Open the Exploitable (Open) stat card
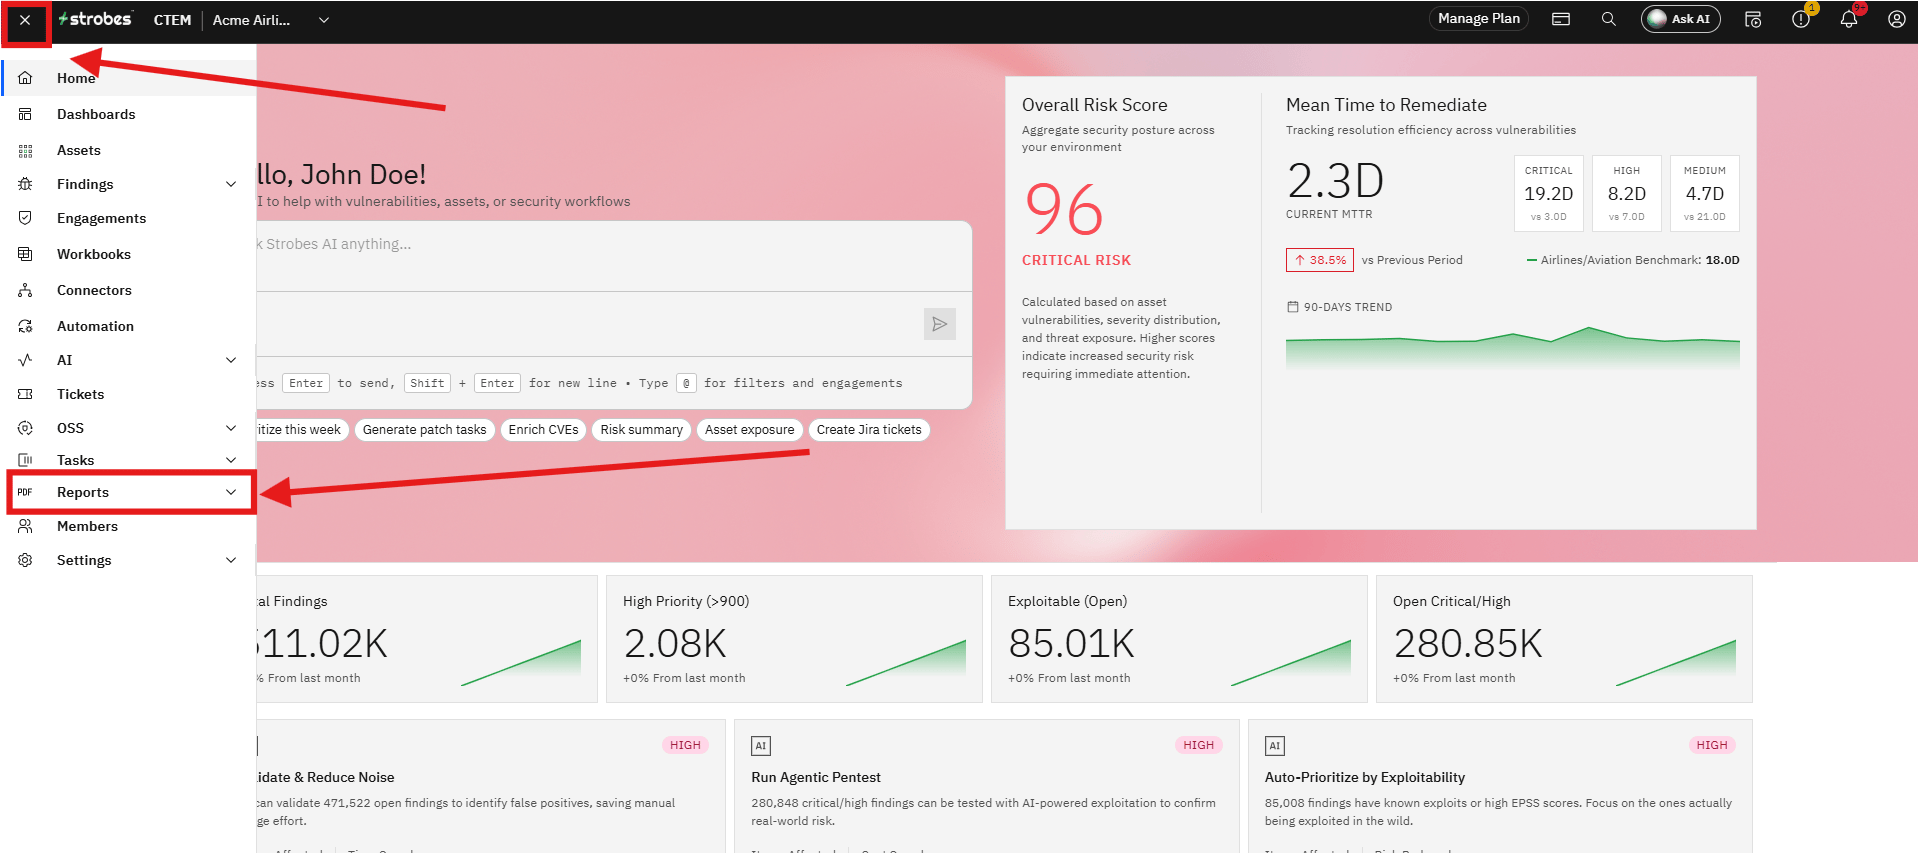Screen dimensions: 1918x853 pyautogui.click(x=1179, y=639)
